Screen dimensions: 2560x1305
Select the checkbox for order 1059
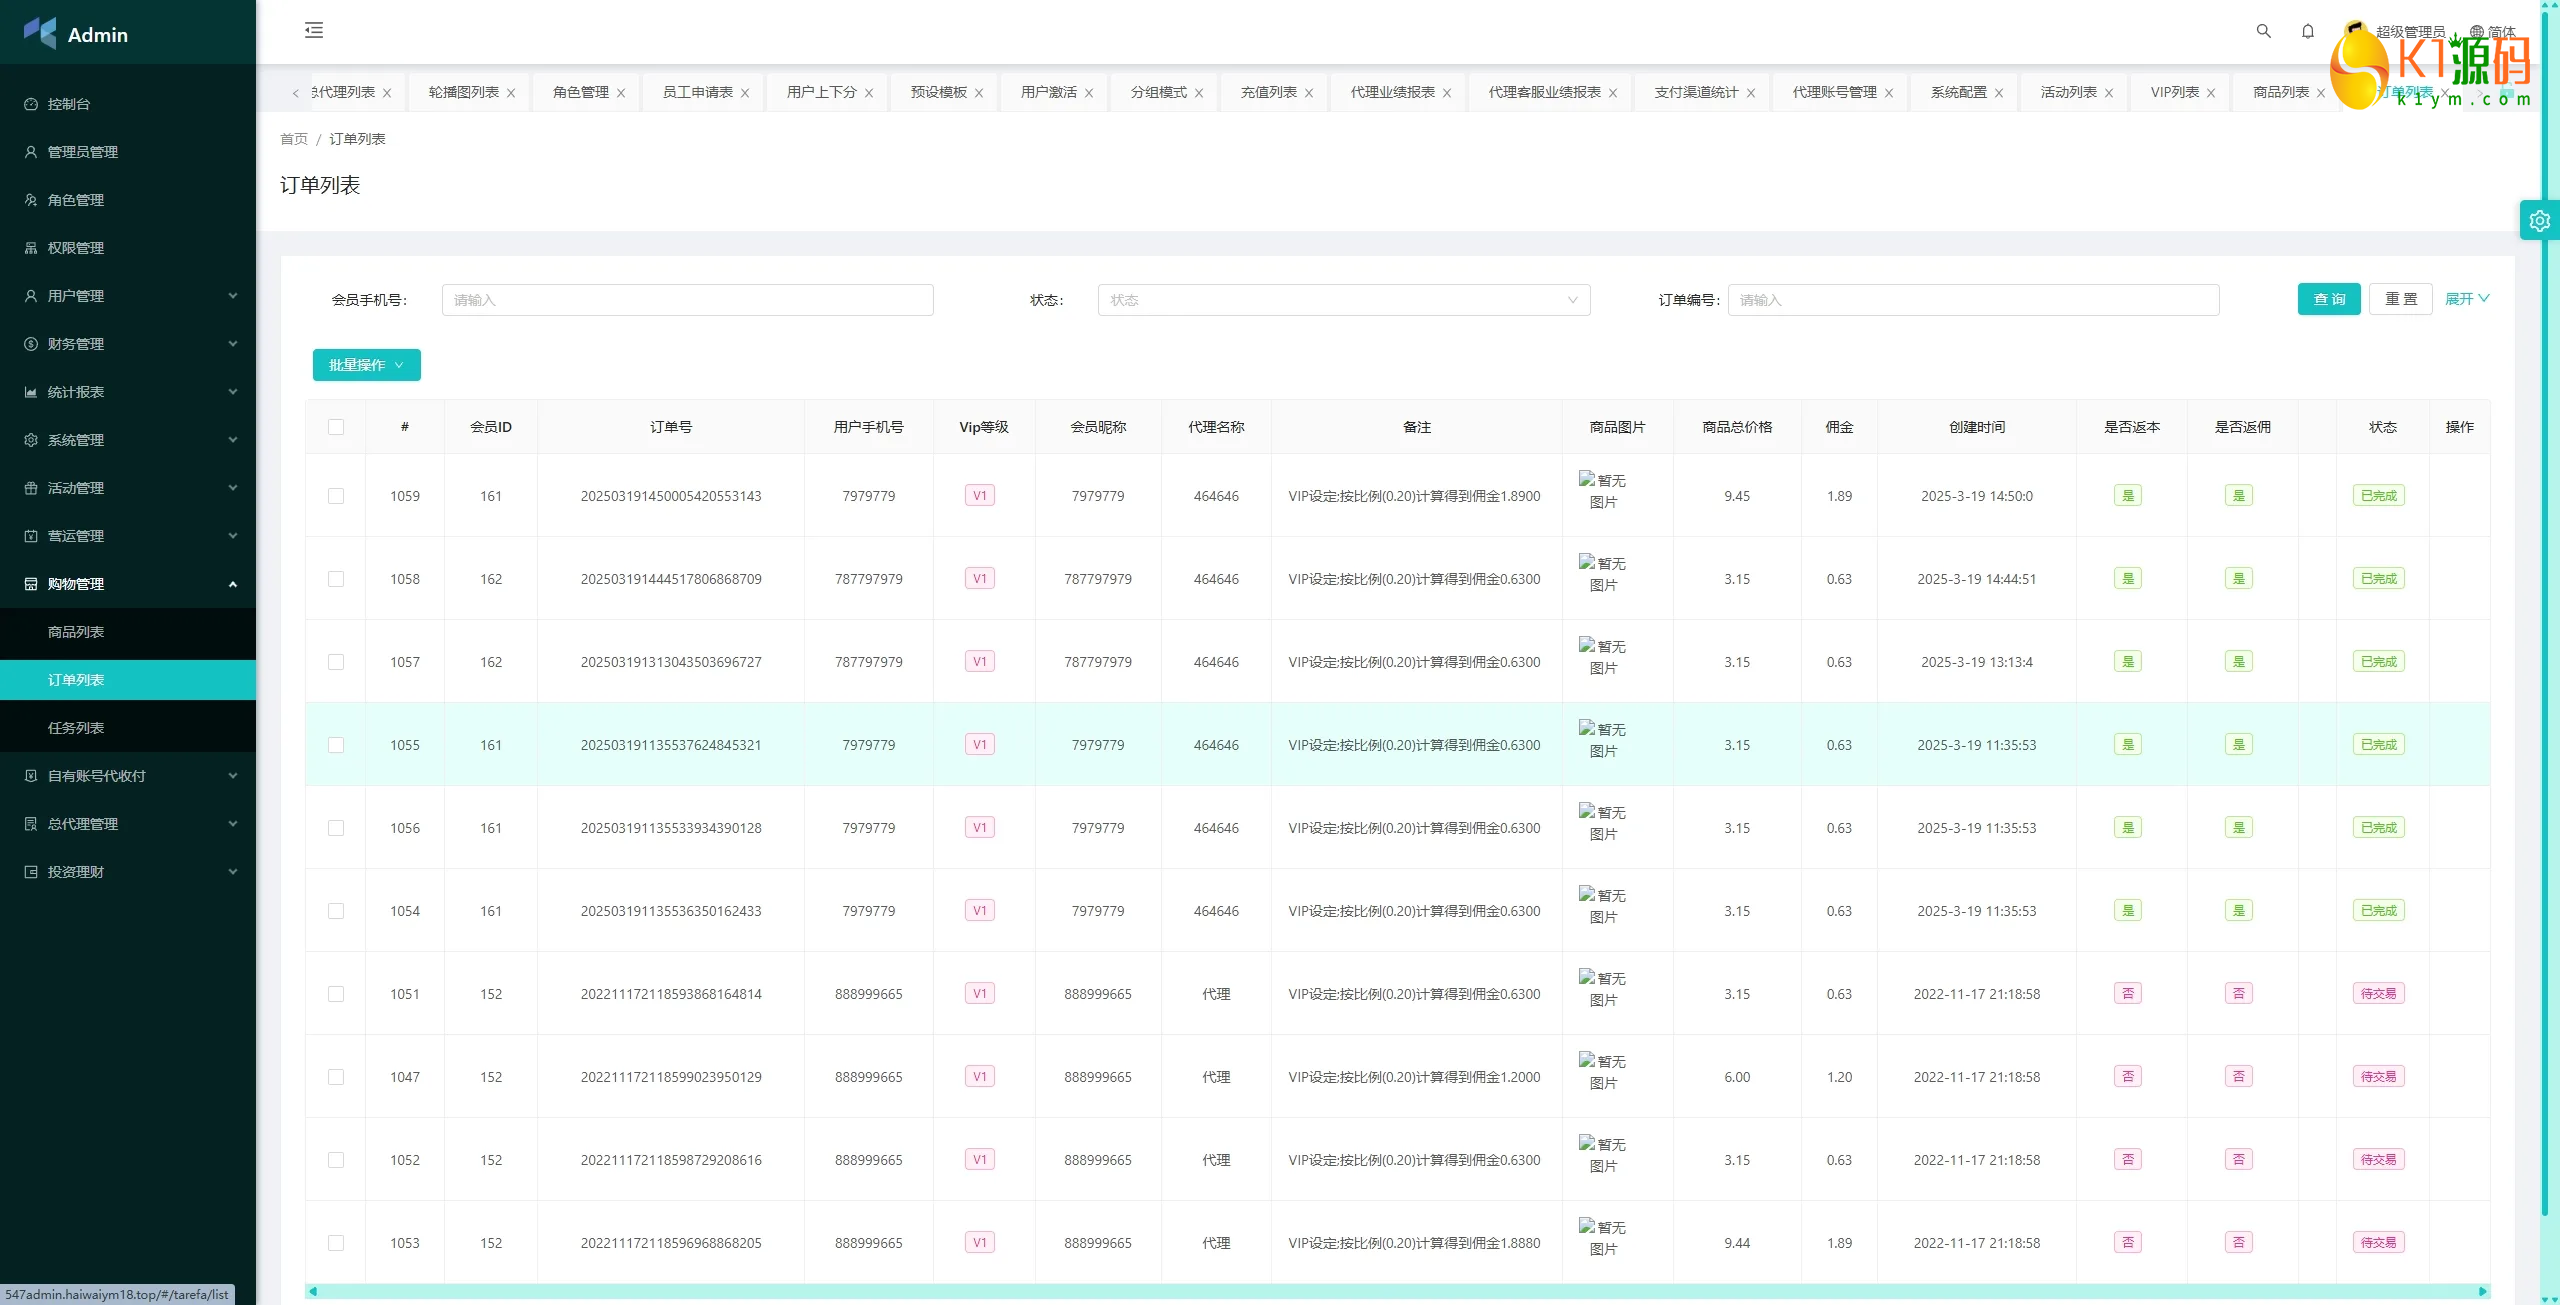[336, 496]
